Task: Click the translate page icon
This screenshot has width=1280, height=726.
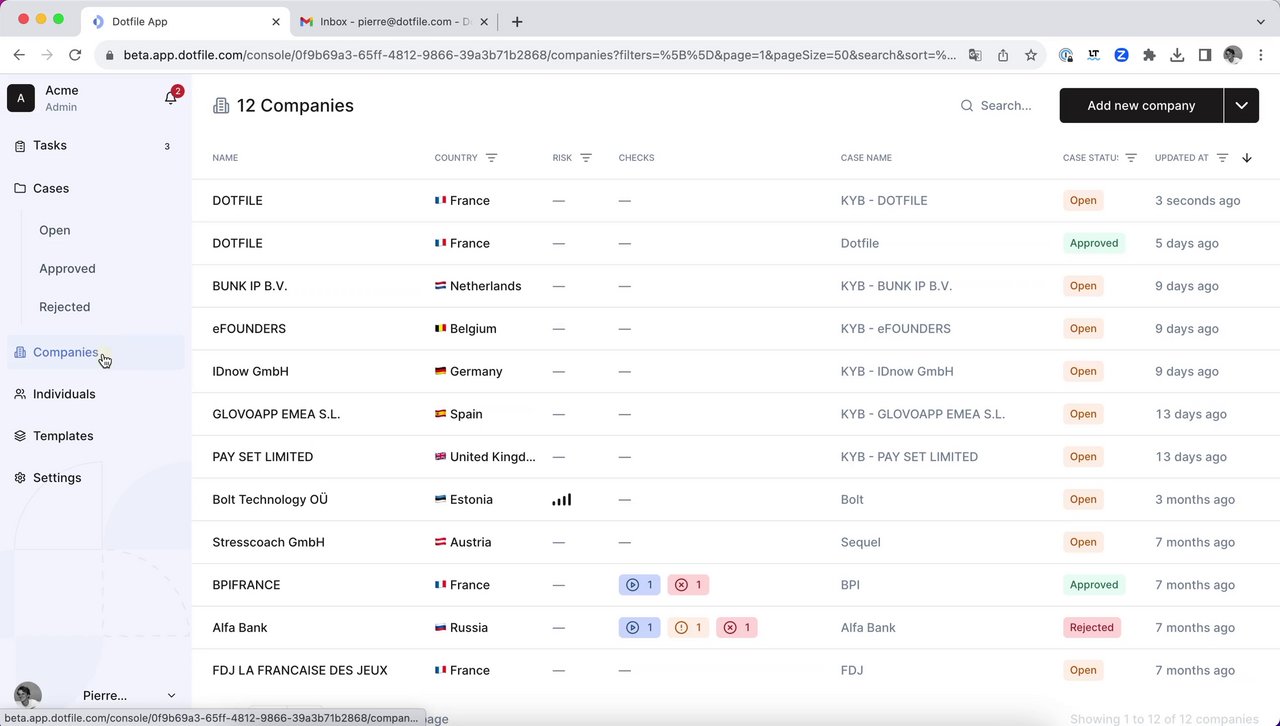Action: [x=975, y=55]
